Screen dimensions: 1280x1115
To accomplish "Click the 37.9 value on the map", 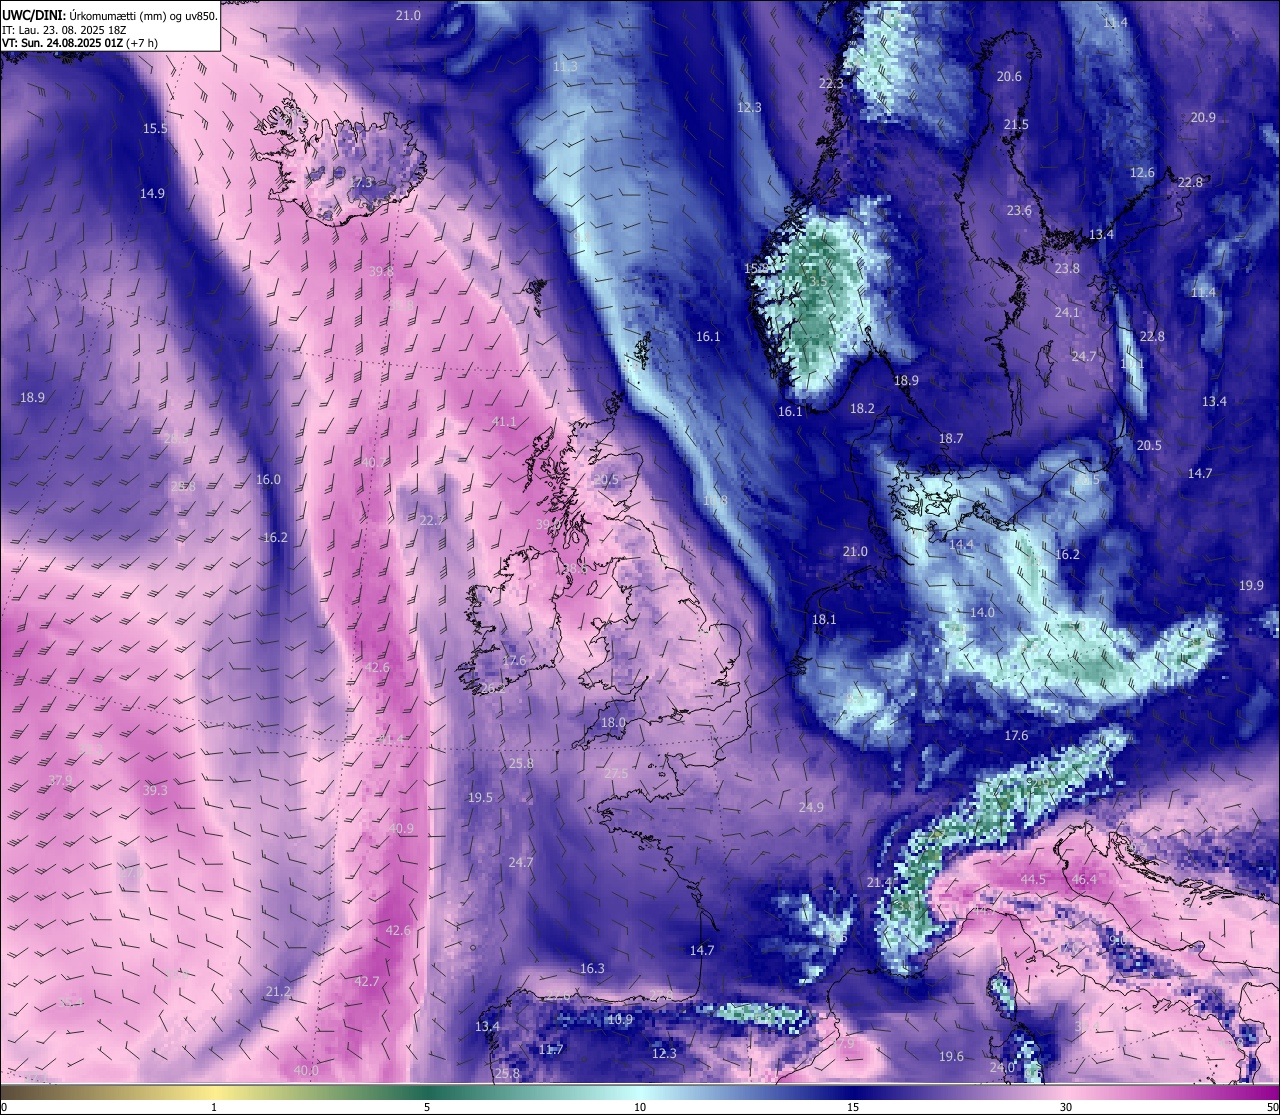I will coord(60,780).
